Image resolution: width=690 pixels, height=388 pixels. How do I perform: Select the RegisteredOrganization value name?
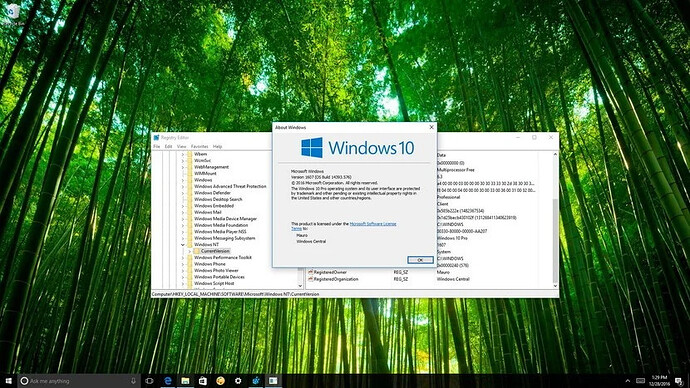tap(336, 279)
